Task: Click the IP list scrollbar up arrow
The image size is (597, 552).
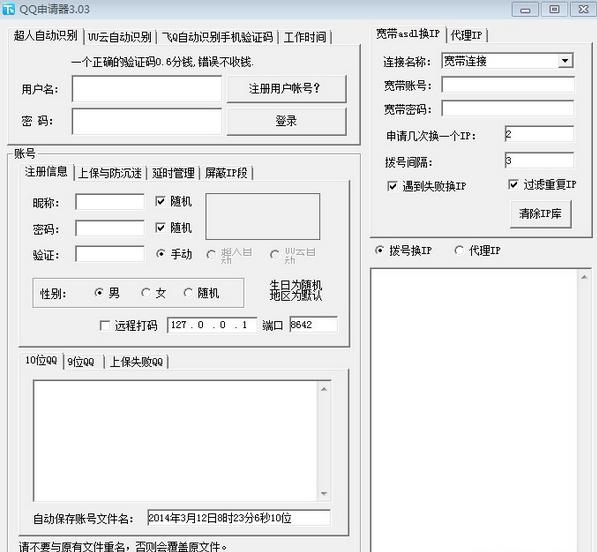Action: point(584,277)
